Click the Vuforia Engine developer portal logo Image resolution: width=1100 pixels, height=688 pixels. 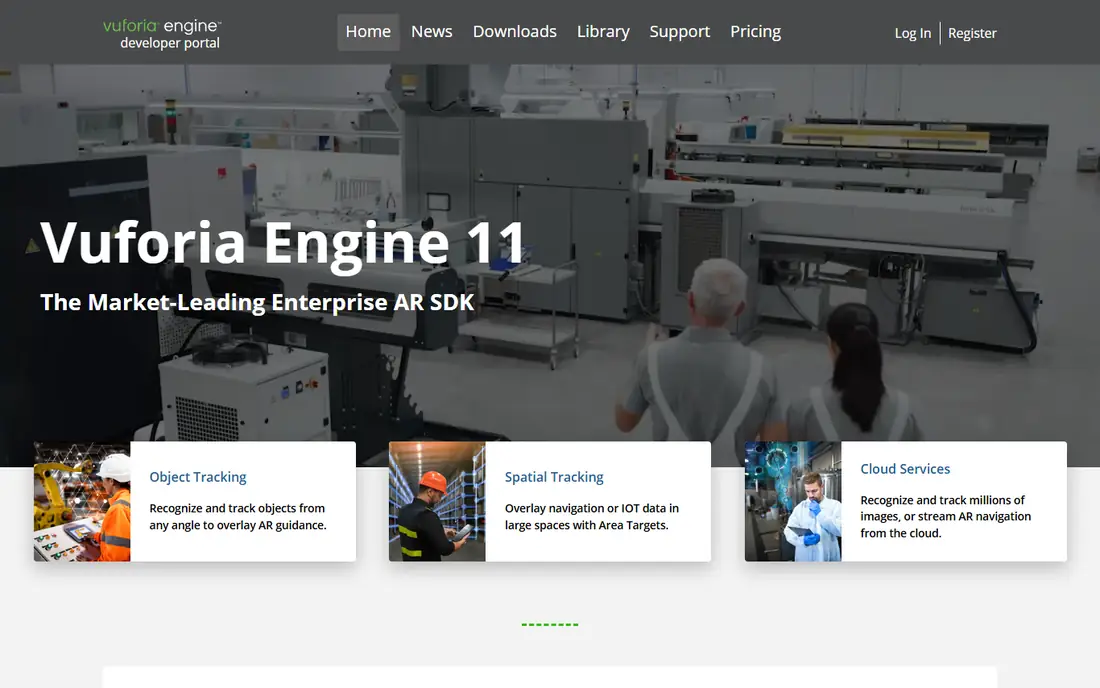pyautogui.click(x=162, y=34)
